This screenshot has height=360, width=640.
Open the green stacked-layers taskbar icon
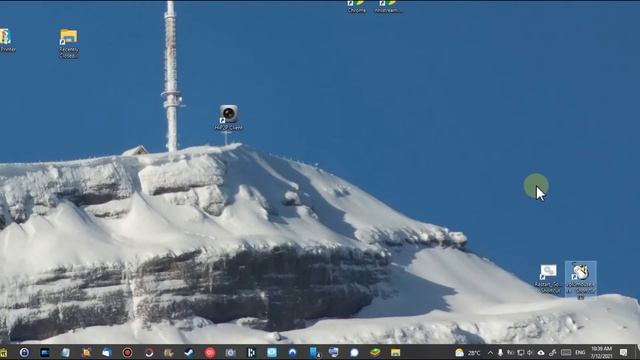[375, 352]
